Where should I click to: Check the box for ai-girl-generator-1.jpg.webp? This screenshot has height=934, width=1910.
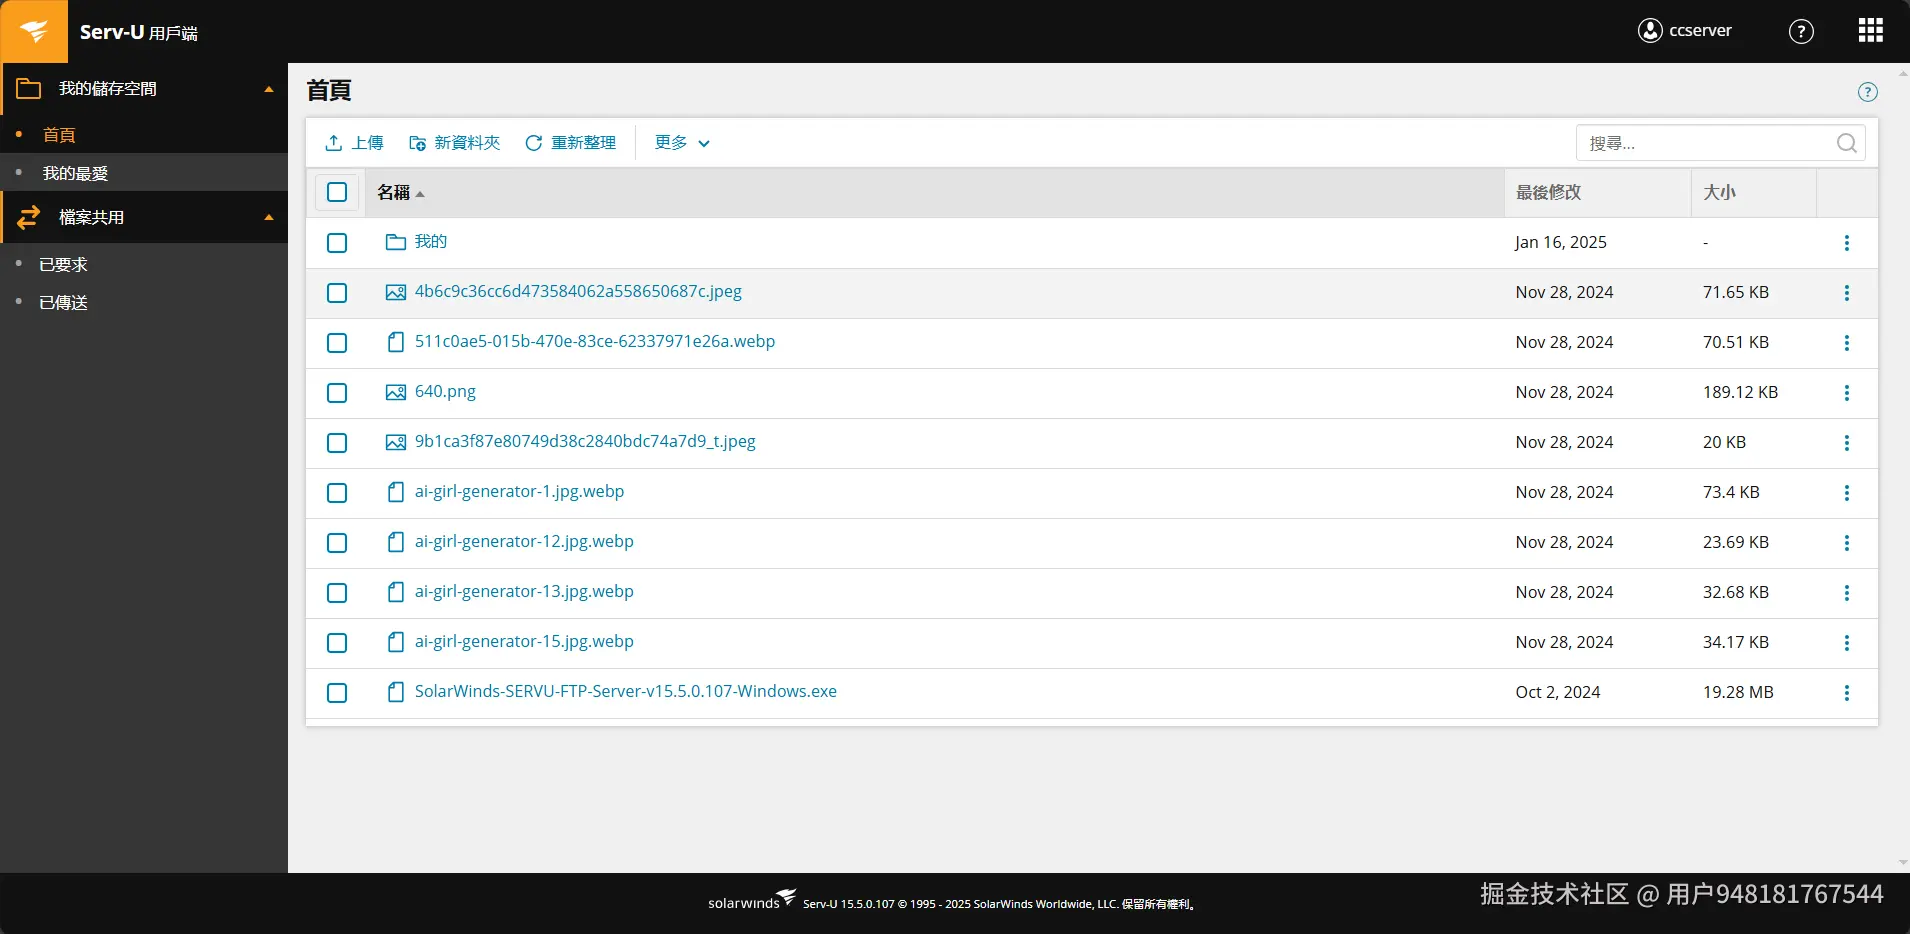[337, 493]
